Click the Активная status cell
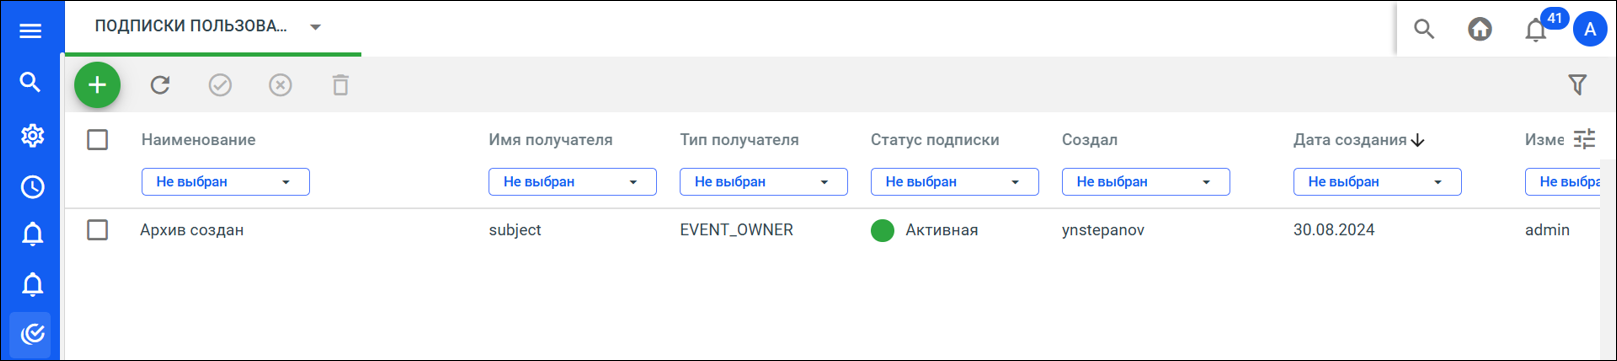Screen dimensions: 1617x361 click(x=942, y=230)
